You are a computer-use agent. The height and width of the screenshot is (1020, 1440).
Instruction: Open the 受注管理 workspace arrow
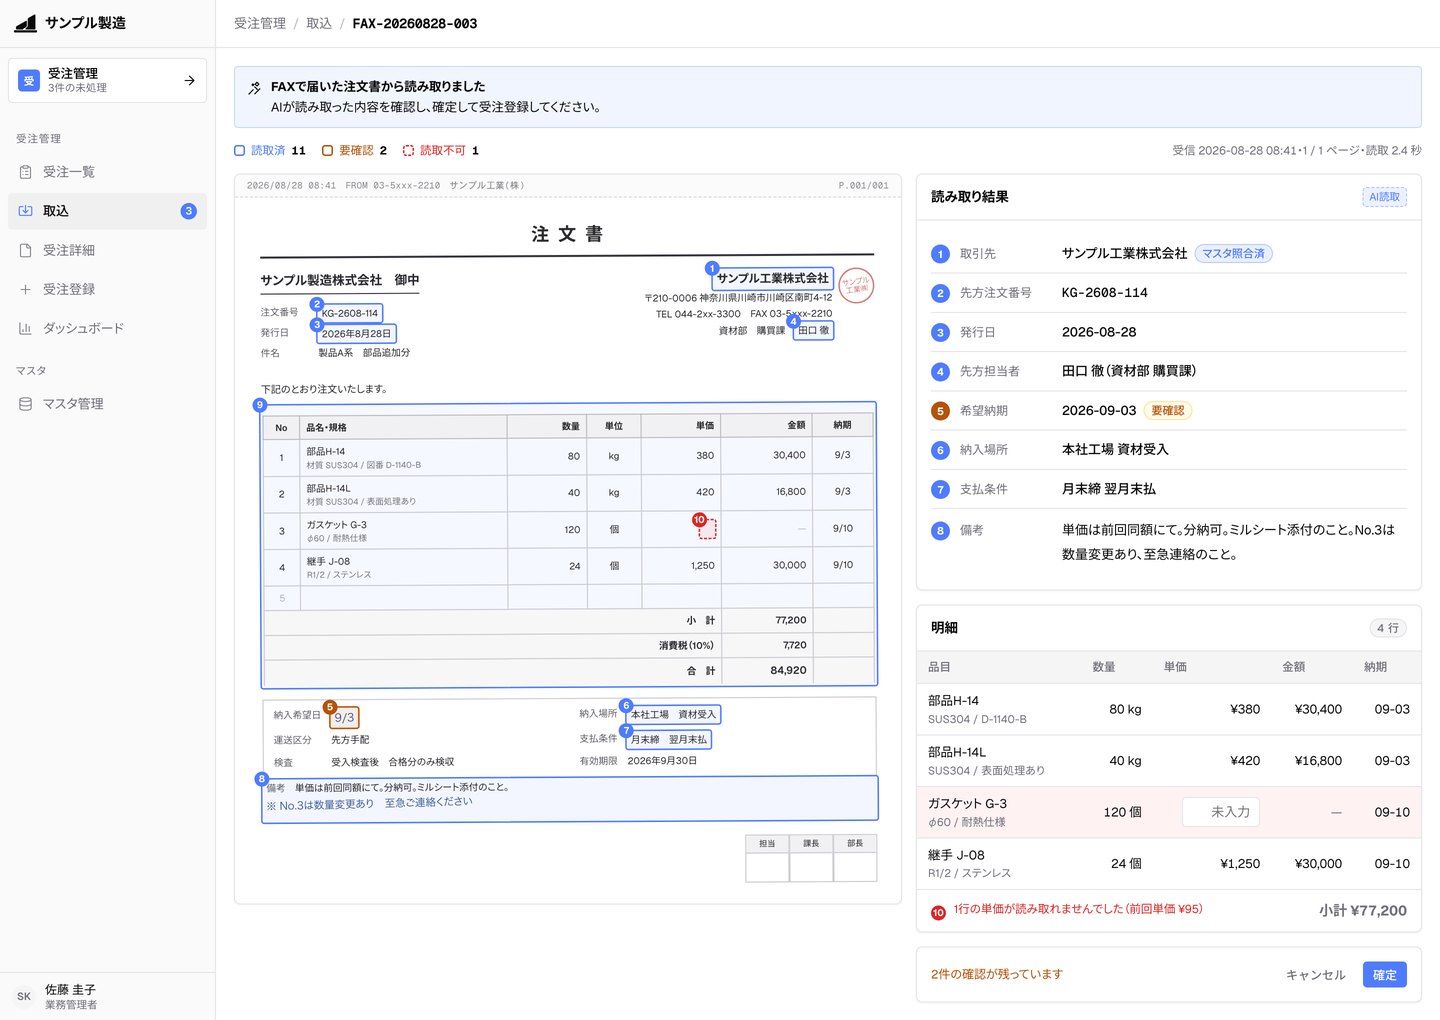pos(189,80)
